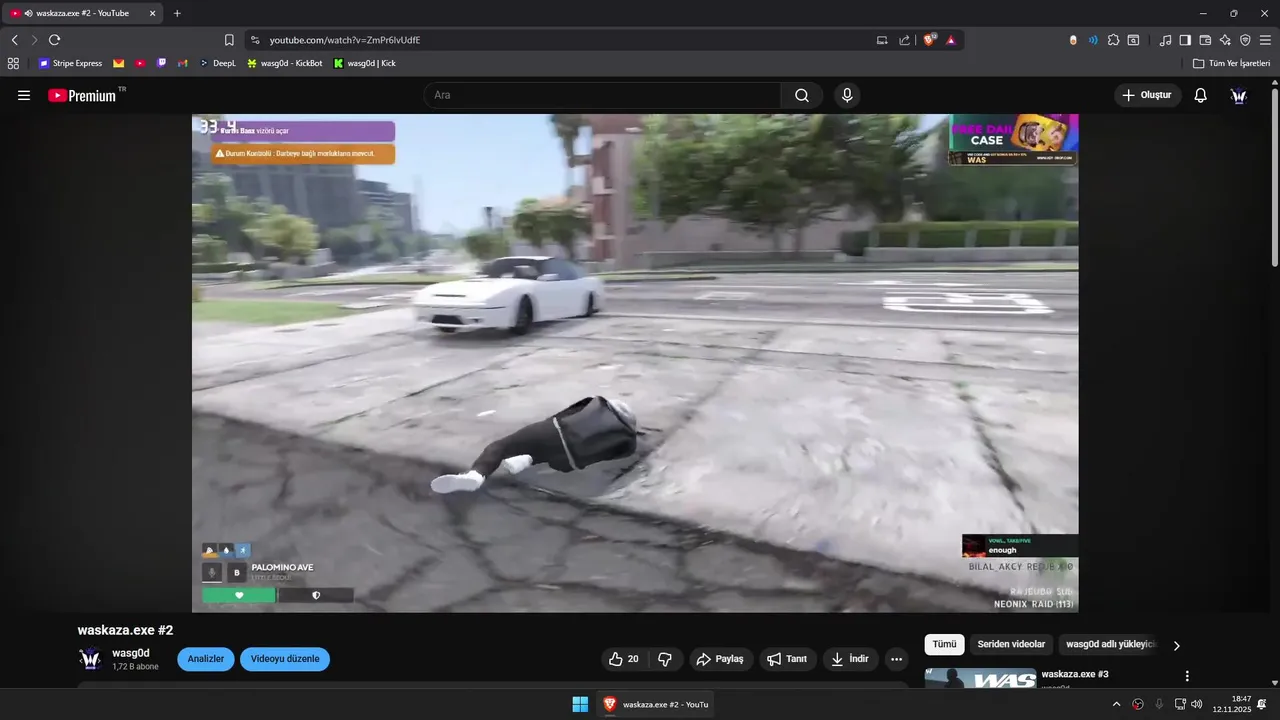Show hidden system tray icons
1280x720 pixels.
[x=1116, y=704]
